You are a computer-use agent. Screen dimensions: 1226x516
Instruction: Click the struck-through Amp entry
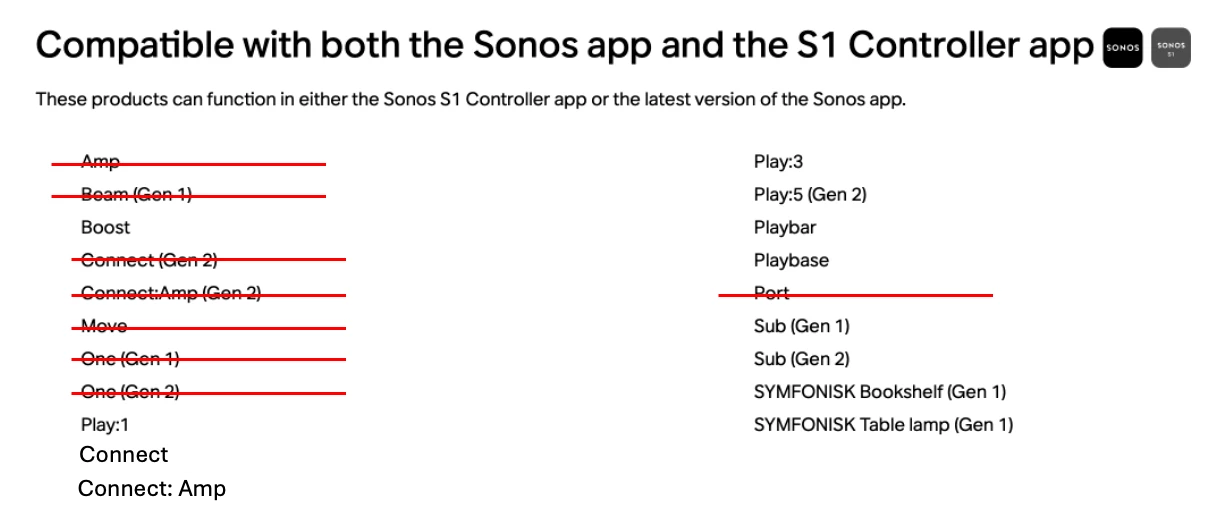click(x=100, y=162)
